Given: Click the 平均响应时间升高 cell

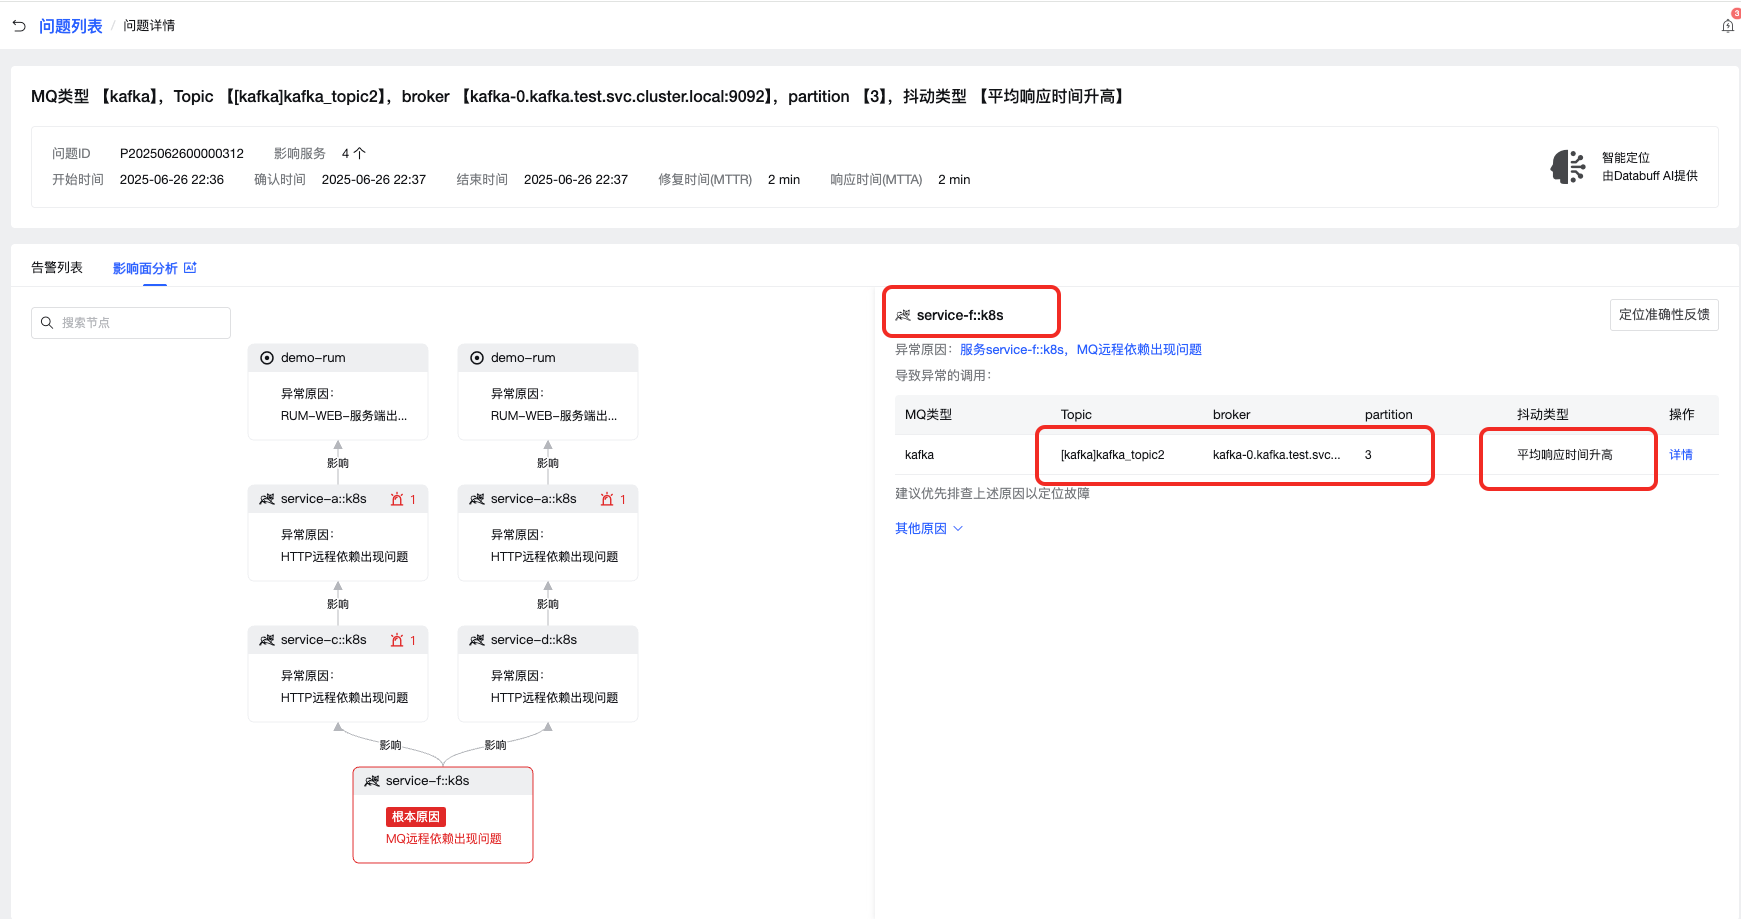Looking at the screenshot, I should pos(1565,455).
